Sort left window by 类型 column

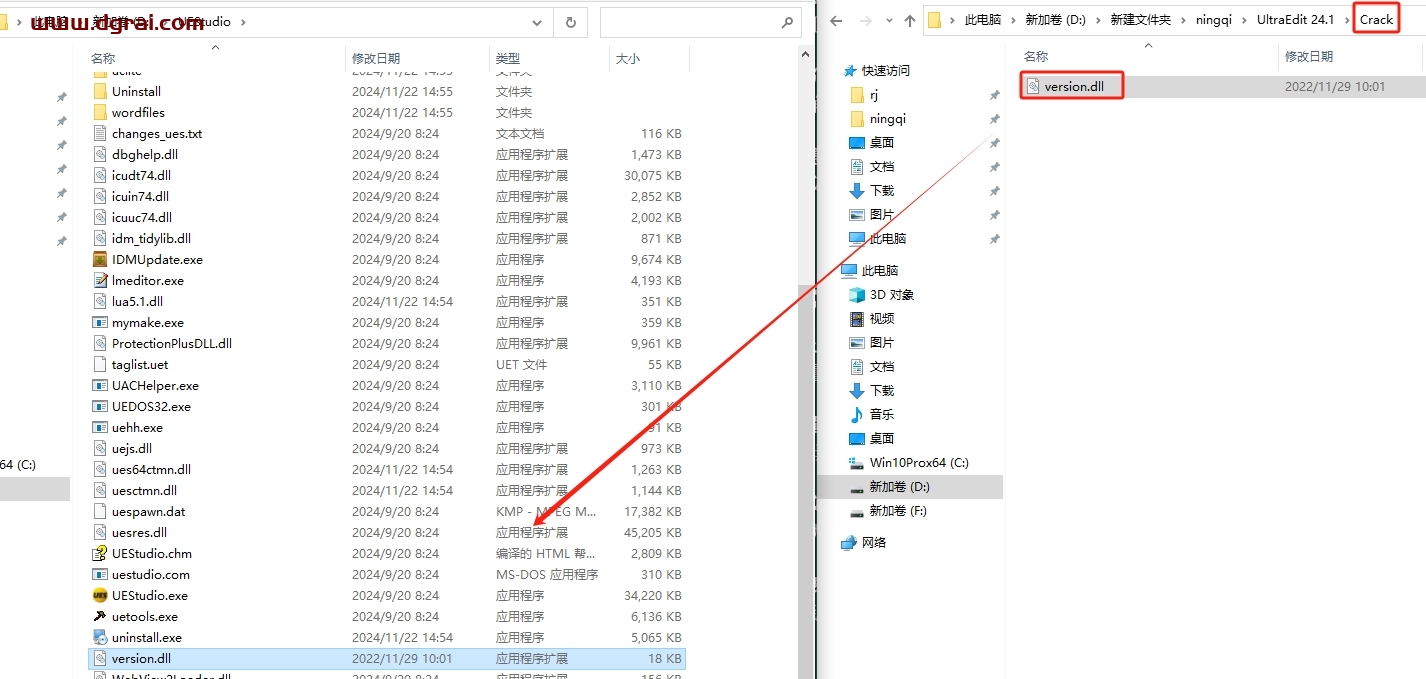[508, 59]
